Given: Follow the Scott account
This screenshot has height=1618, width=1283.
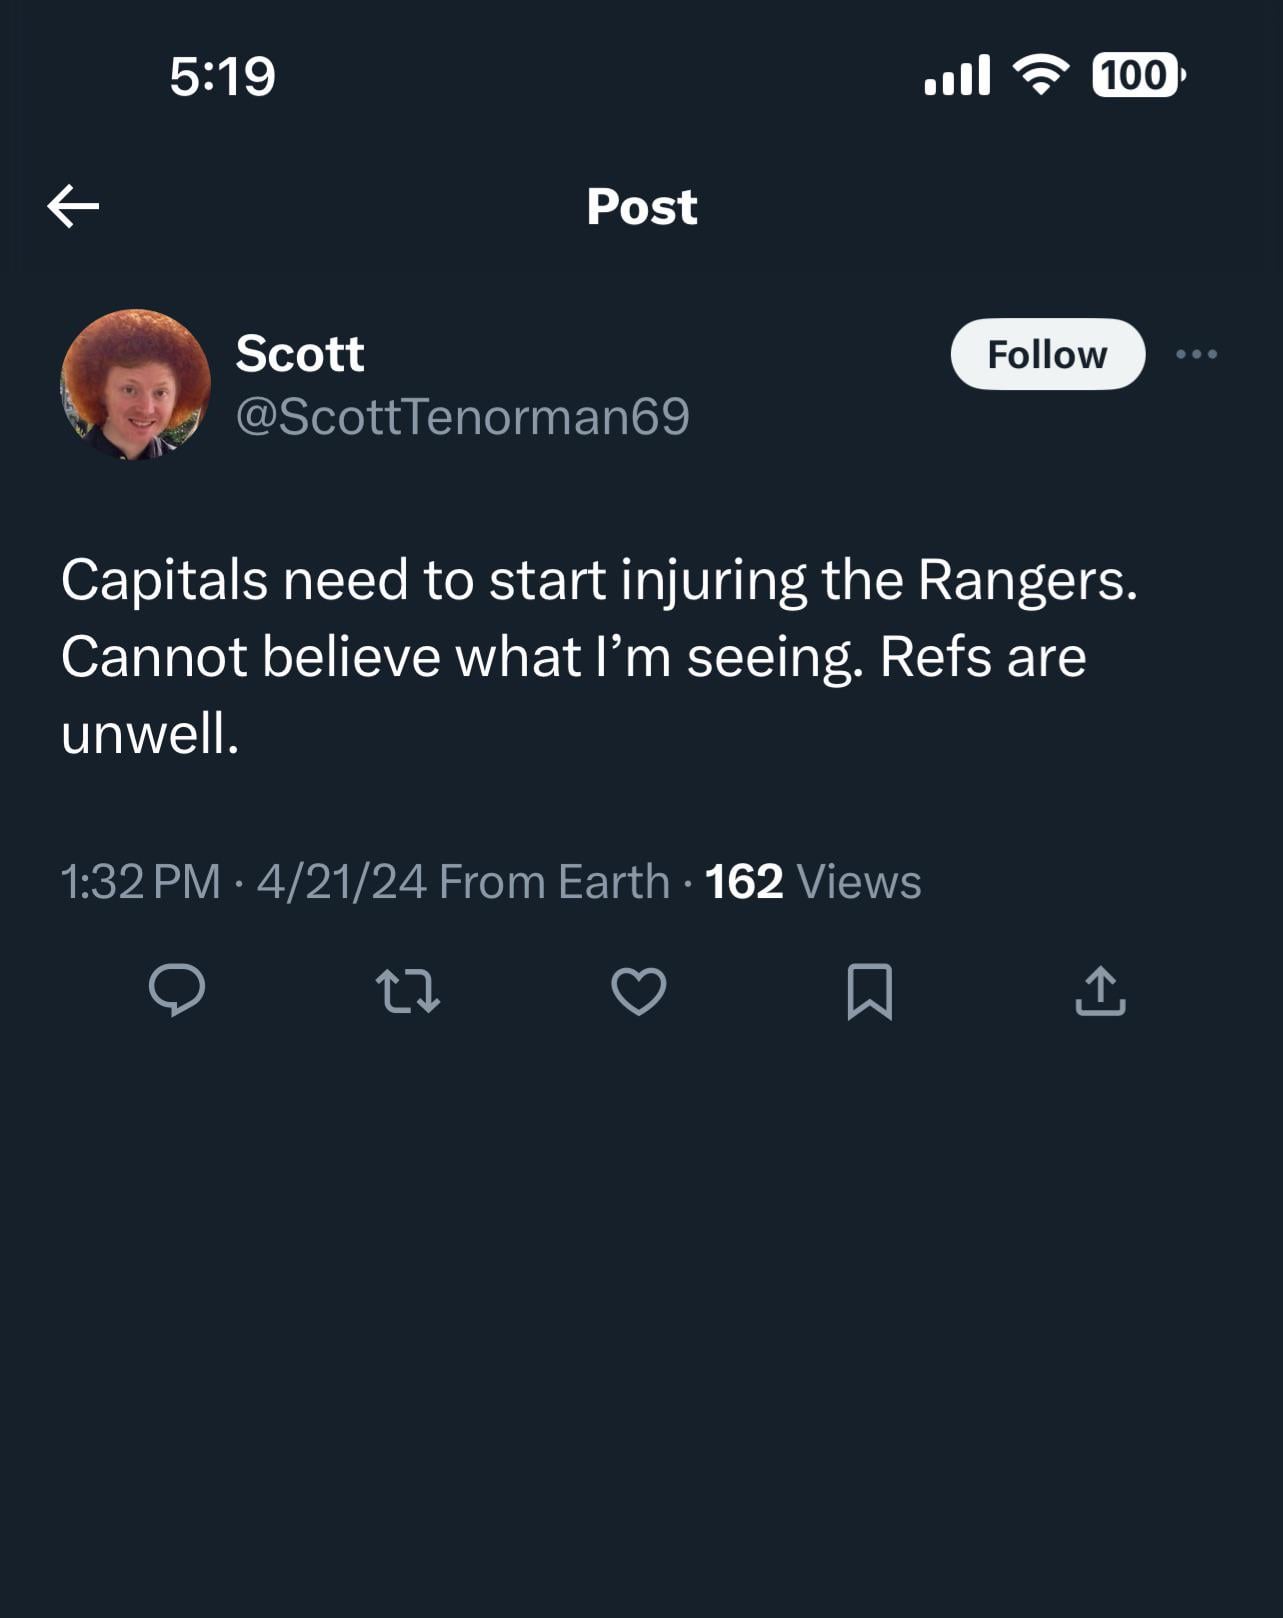Looking at the screenshot, I should [1047, 354].
